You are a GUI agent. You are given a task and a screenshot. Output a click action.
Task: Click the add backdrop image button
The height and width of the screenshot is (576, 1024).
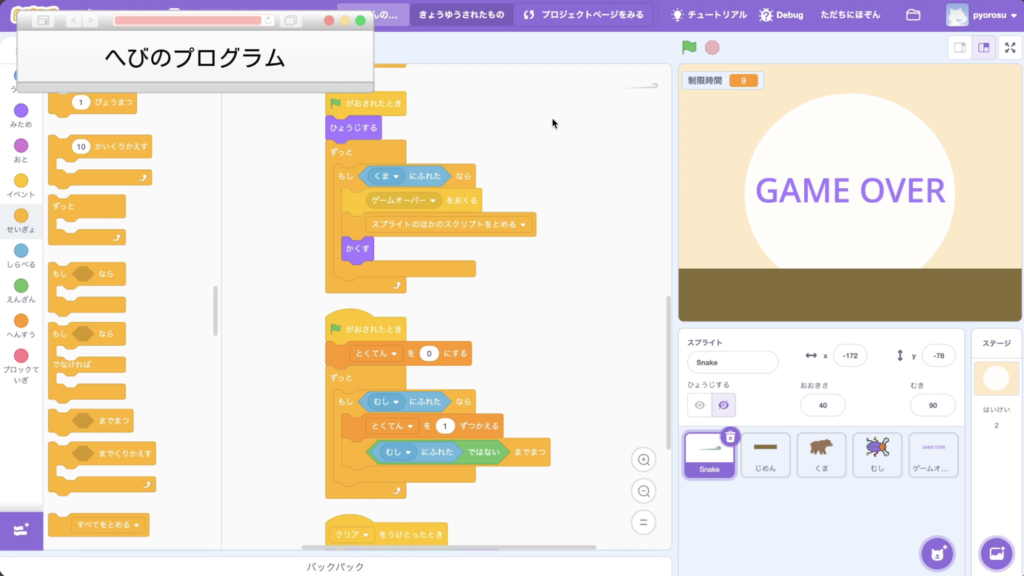[x=996, y=553]
